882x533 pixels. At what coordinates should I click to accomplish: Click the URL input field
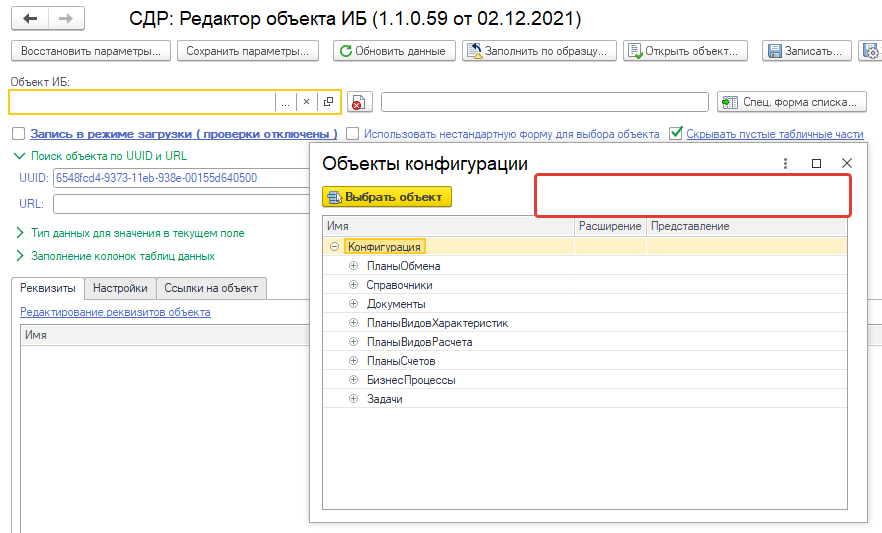click(x=182, y=204)
